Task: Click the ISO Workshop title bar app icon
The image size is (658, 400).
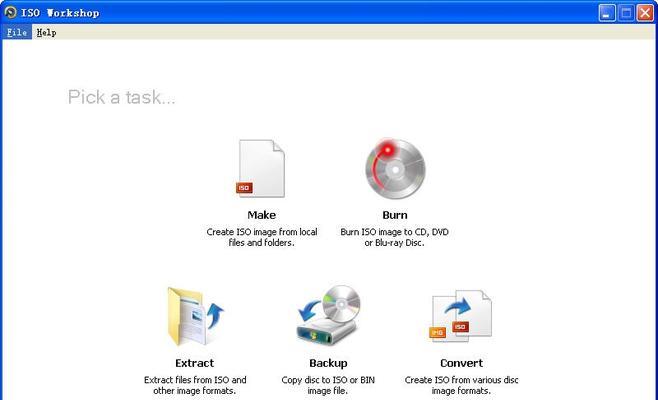Action: point(10,13)
